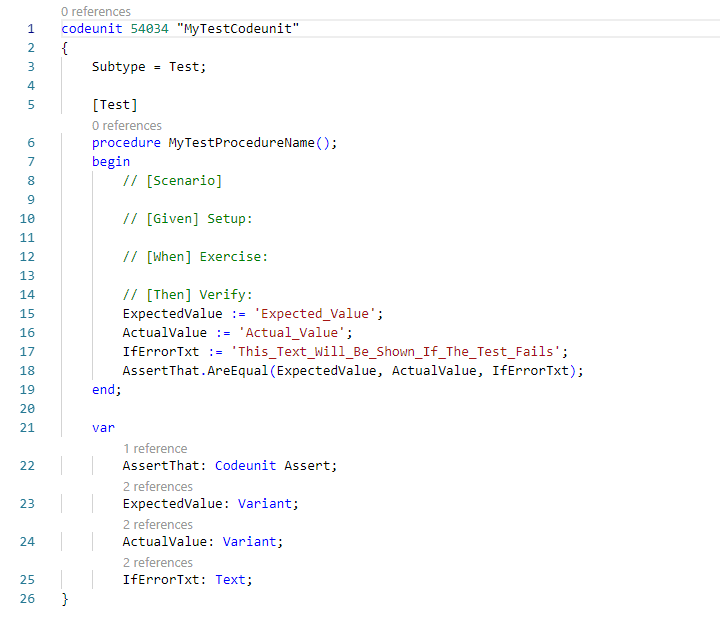Screen dimensions: 720x632
Task: Click the // [Then] Verify: comment
Action: 188,295
